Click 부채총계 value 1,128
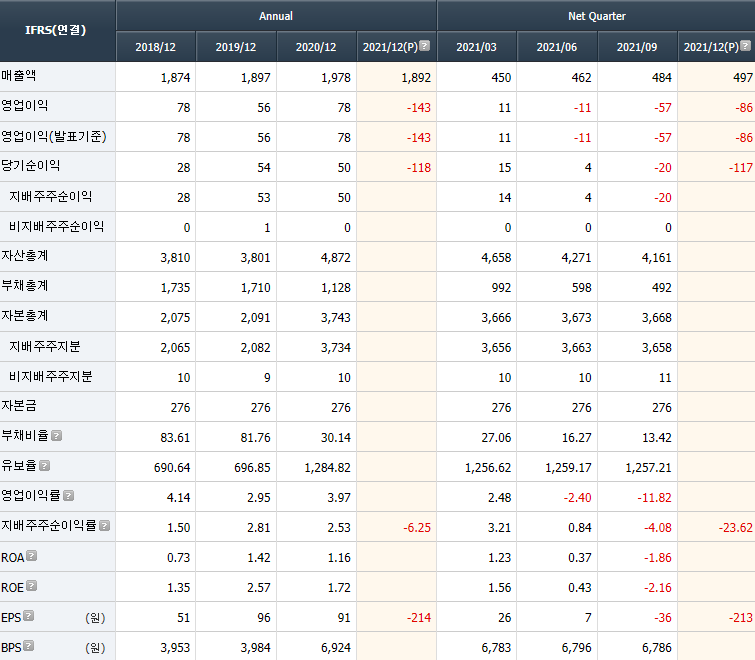The image size is (755, 660). 336,287
